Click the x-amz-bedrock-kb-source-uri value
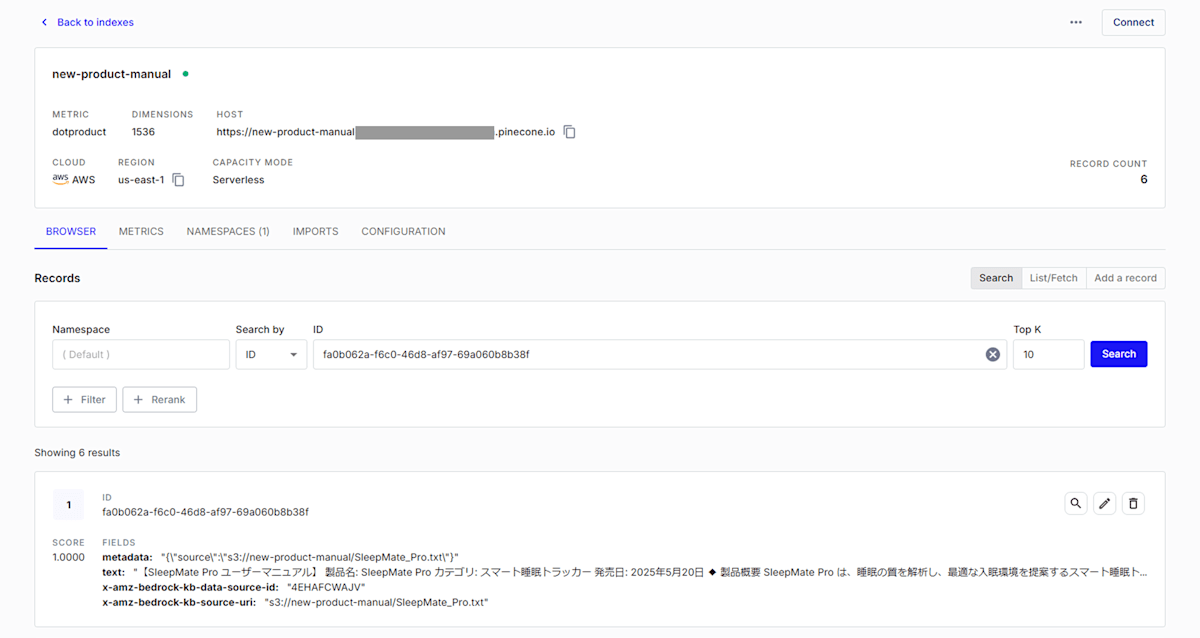 pyautogui.click(x=376, y=603)
